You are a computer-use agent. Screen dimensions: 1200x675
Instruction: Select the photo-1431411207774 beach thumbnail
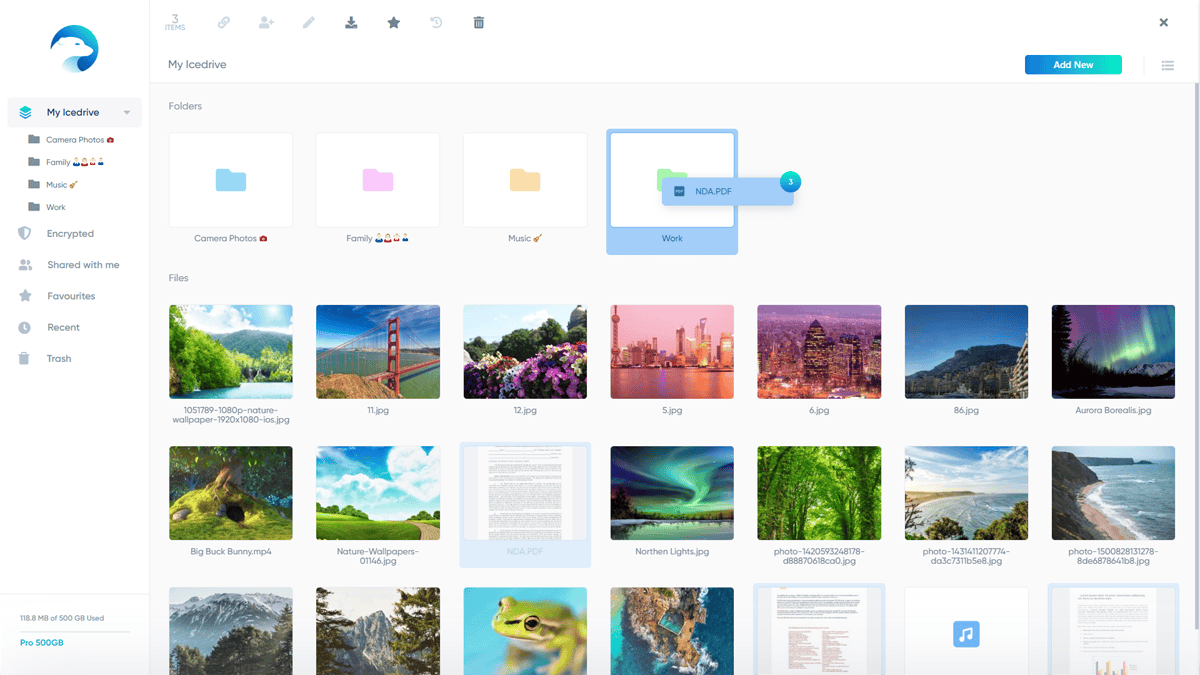click(966, 493)
